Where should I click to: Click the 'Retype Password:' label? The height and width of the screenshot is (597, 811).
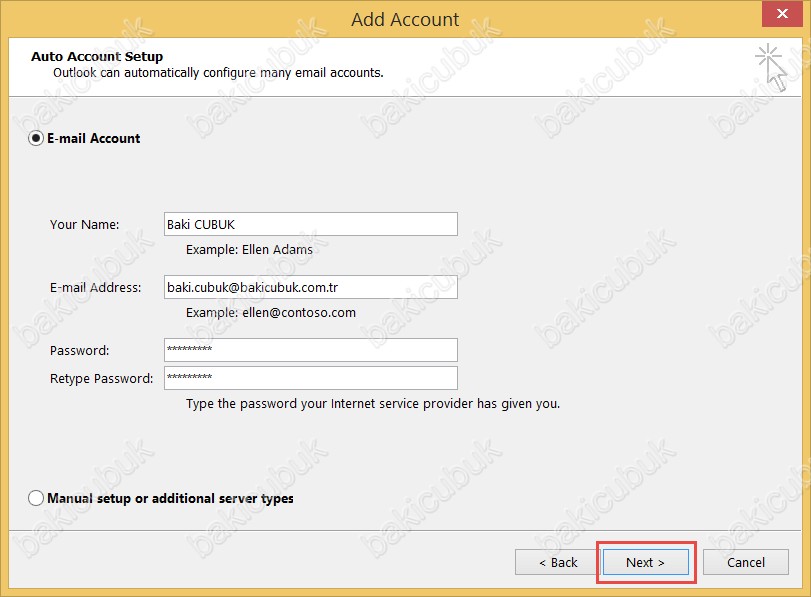tap(101, 379)
